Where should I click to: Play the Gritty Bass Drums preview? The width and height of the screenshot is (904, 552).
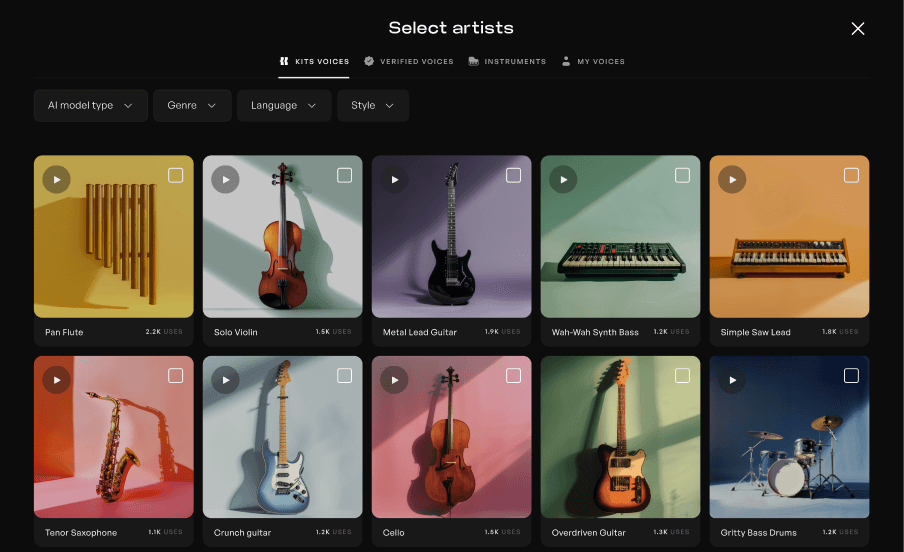click(x=732, y=380)
